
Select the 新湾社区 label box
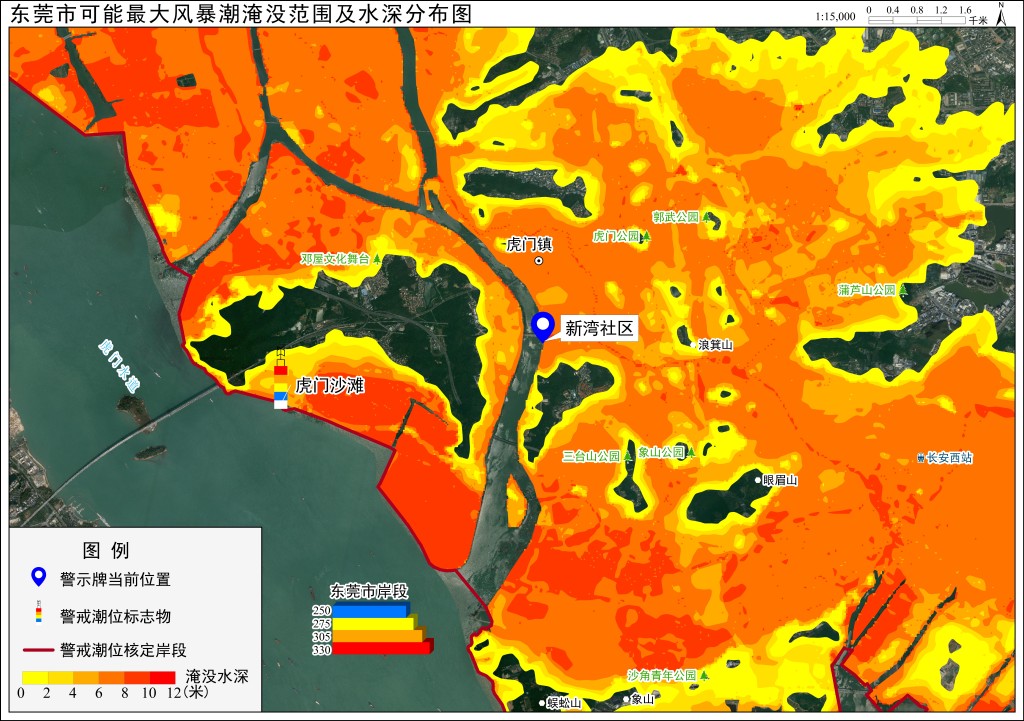pos(599,328)
